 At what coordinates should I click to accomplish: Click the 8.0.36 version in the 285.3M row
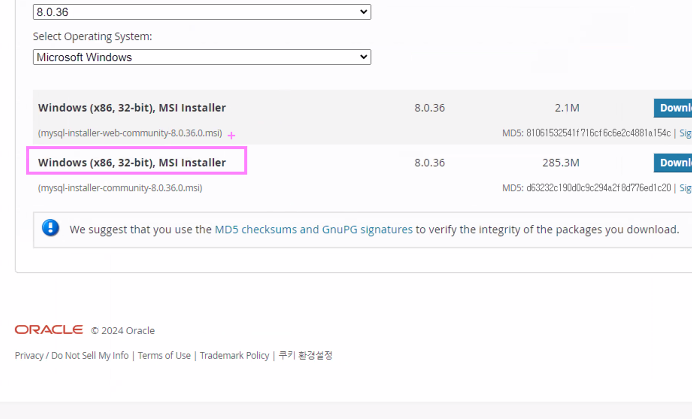pos(429,163)
